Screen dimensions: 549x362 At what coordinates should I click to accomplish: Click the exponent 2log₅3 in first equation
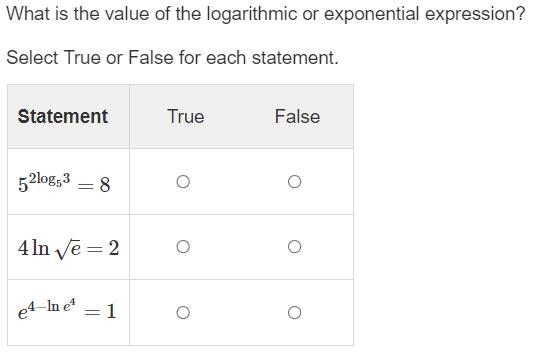pos(49,179)
